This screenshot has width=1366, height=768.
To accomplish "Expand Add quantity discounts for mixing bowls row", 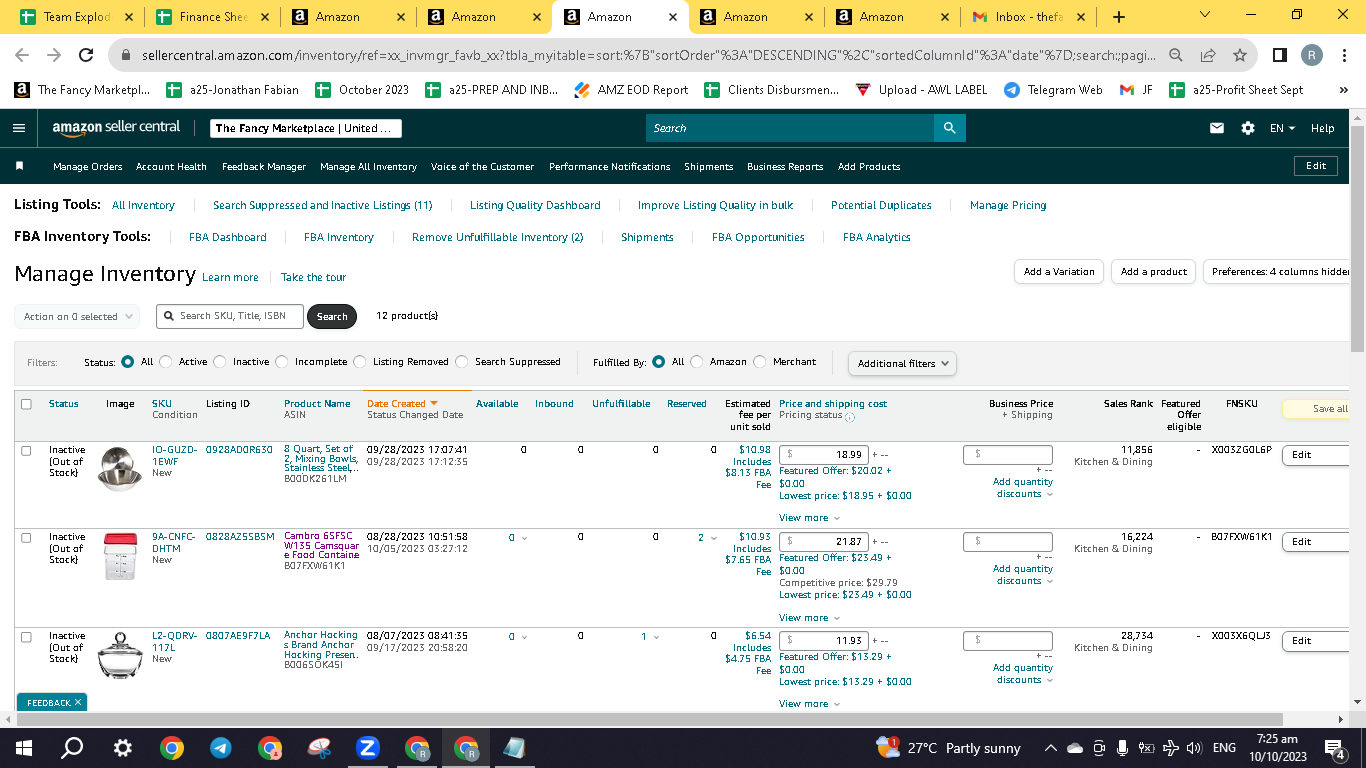I will tap(1022, 488).
